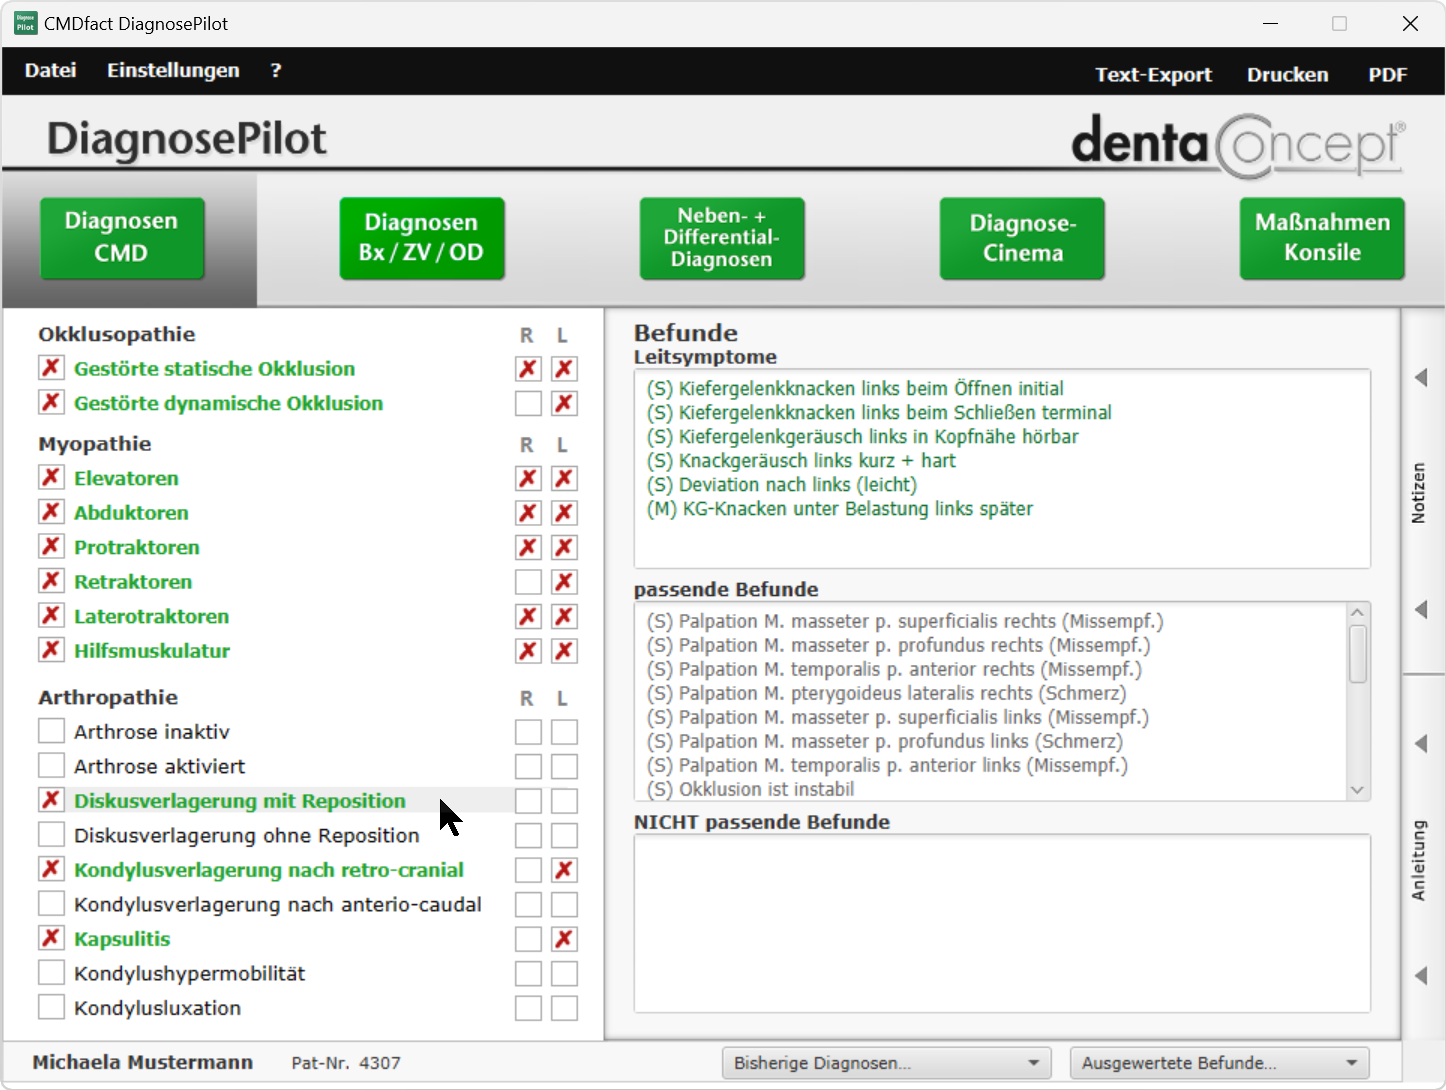Click the side arrow beside NICHT passende Befunde
Viewport: 1446px width, 1090px height.
click(1421, 744)
